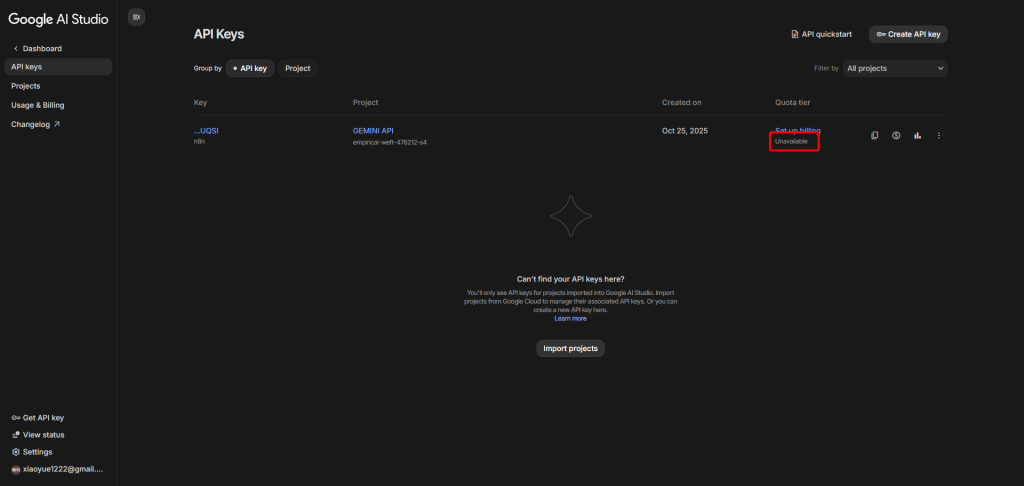This screenshot has width=1024, height=486.
Task: Group the list by Project
Action: click(x=297, y=68)
